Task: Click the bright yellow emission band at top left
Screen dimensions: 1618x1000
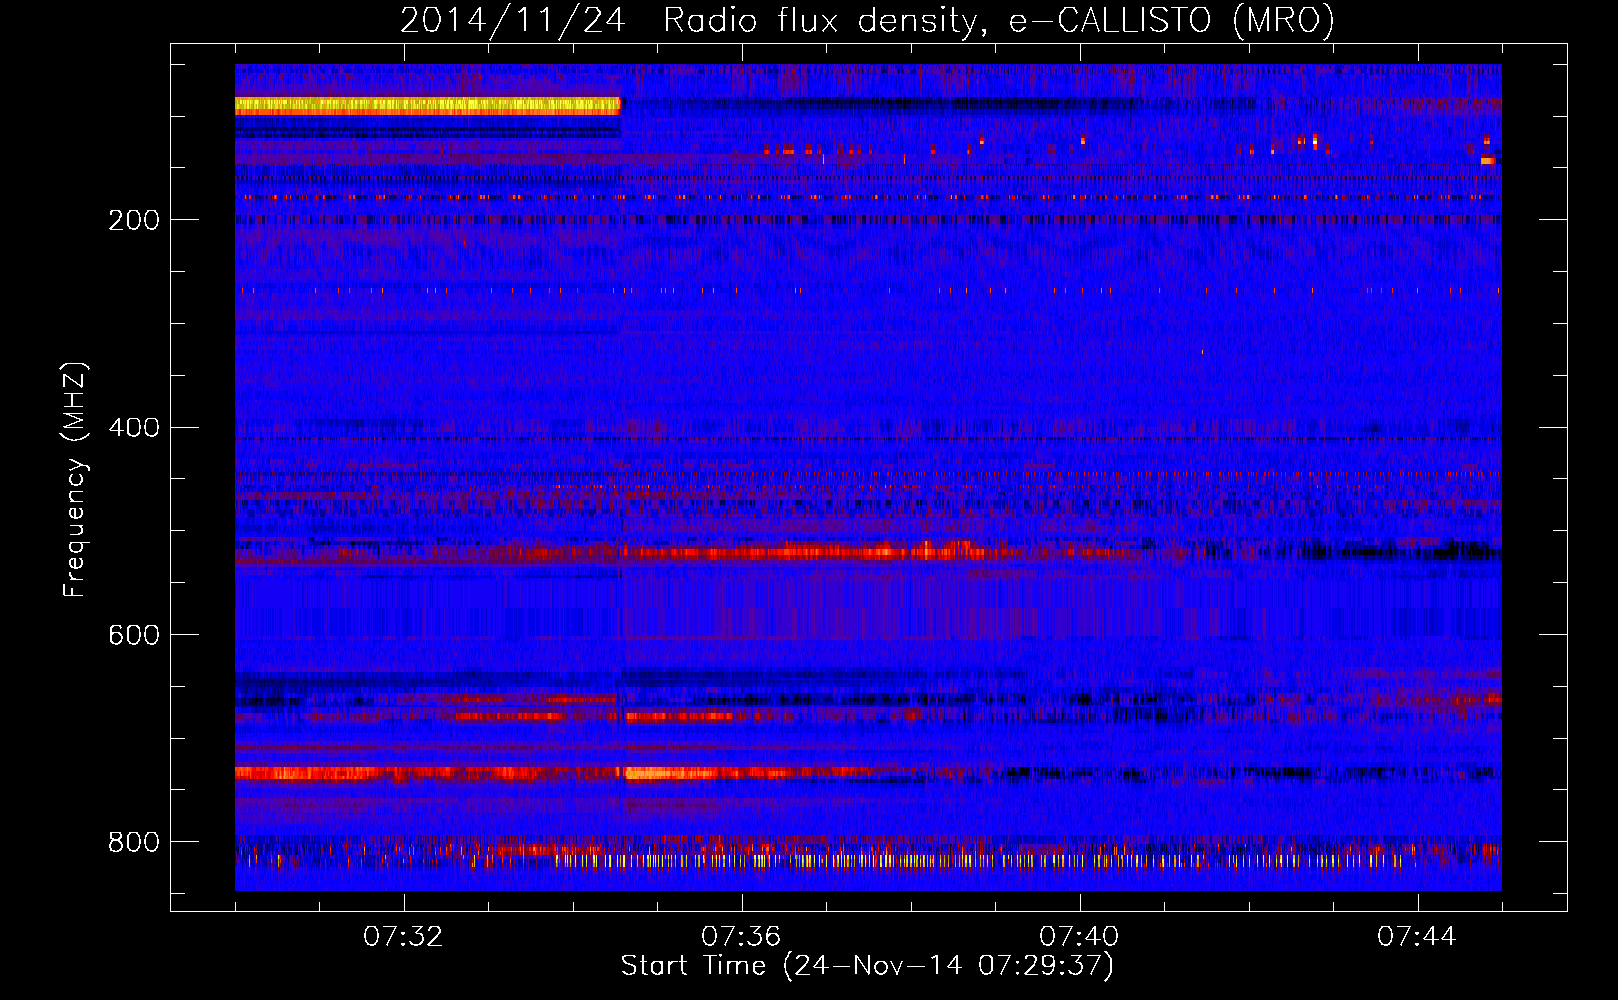Action: click(427, 106)
